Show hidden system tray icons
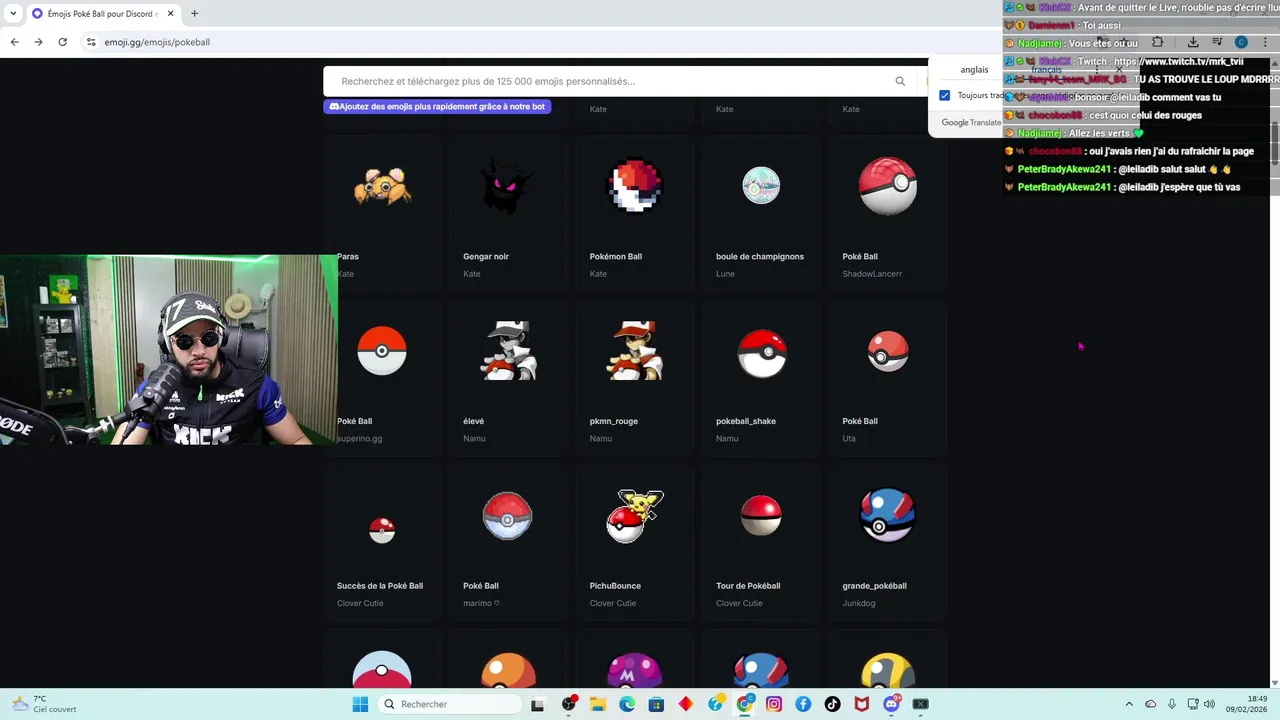This screenshot has height=720, width=1280. (x=1129, y=704)
